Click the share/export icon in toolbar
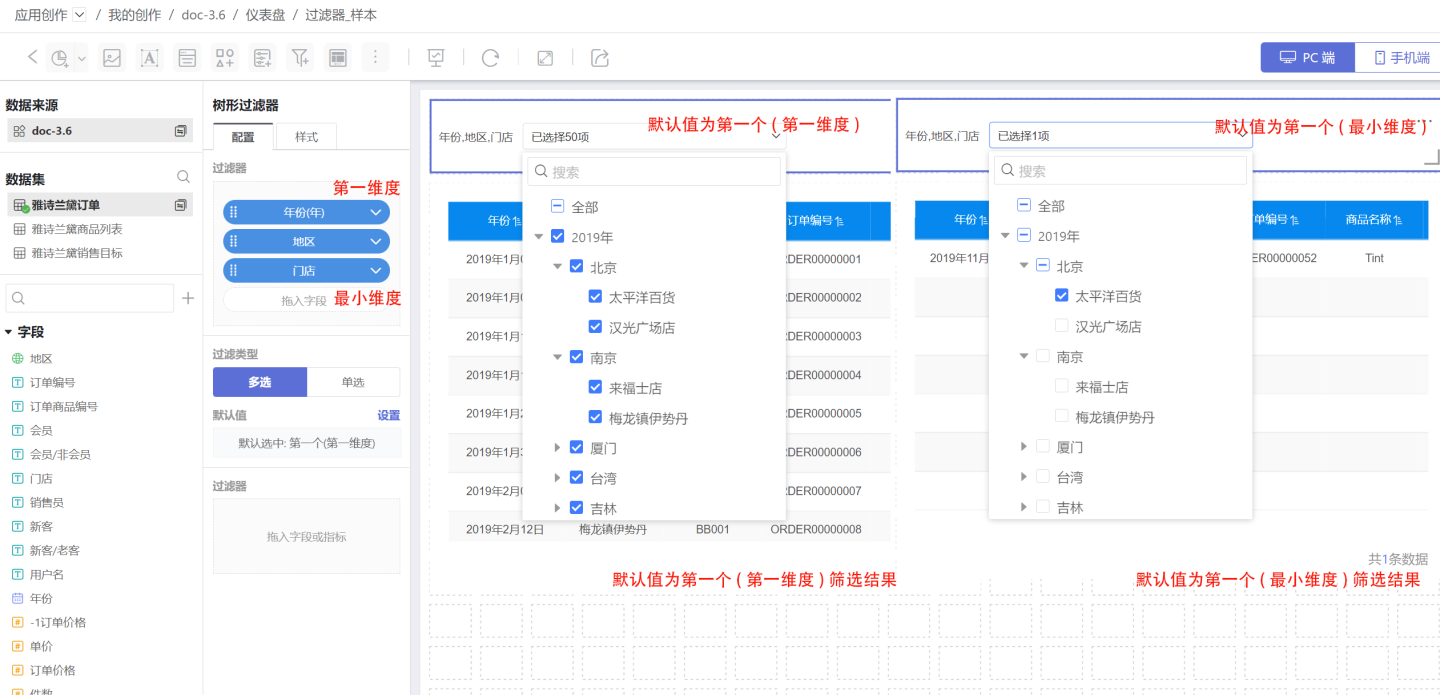Image resolution: width=1440 pixels, height=695 pixels. (x=600, y=58)
